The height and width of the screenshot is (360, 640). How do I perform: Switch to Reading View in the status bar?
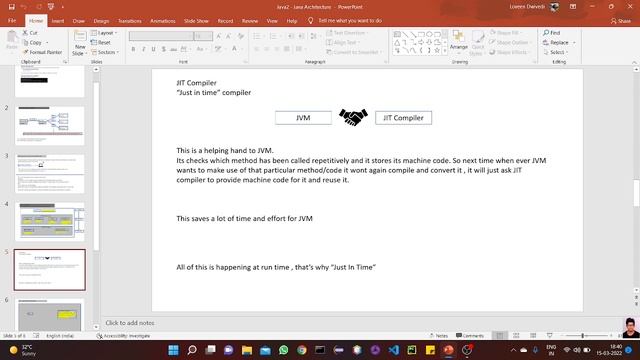click(533, 336)
